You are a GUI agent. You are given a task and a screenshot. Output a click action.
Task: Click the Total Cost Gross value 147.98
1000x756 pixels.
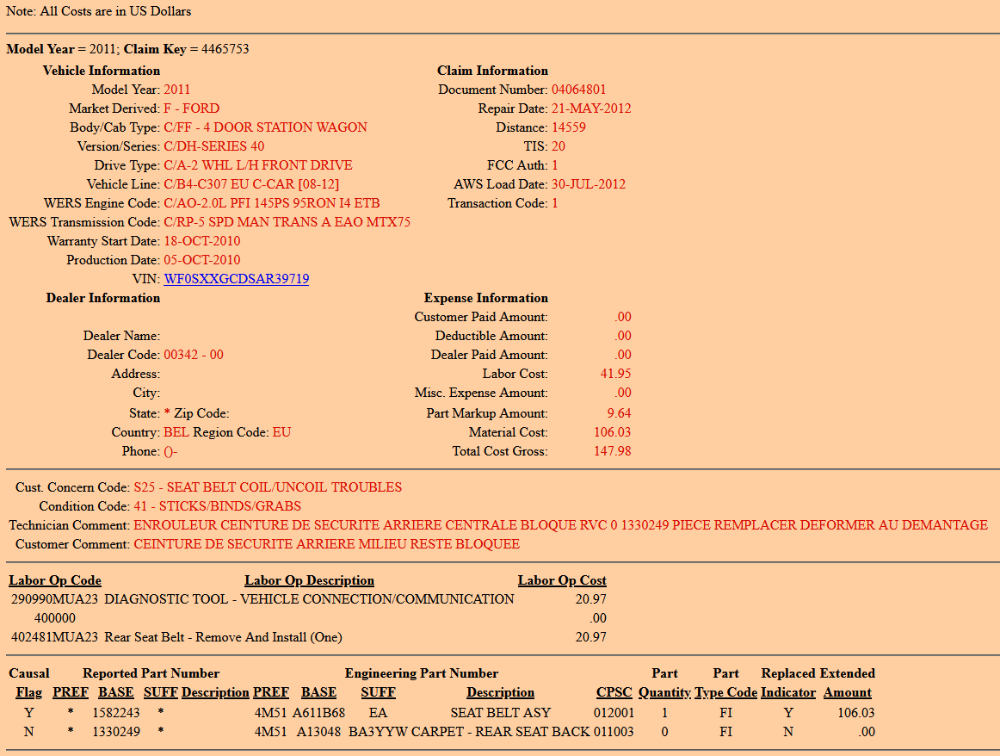pos(613,452)
